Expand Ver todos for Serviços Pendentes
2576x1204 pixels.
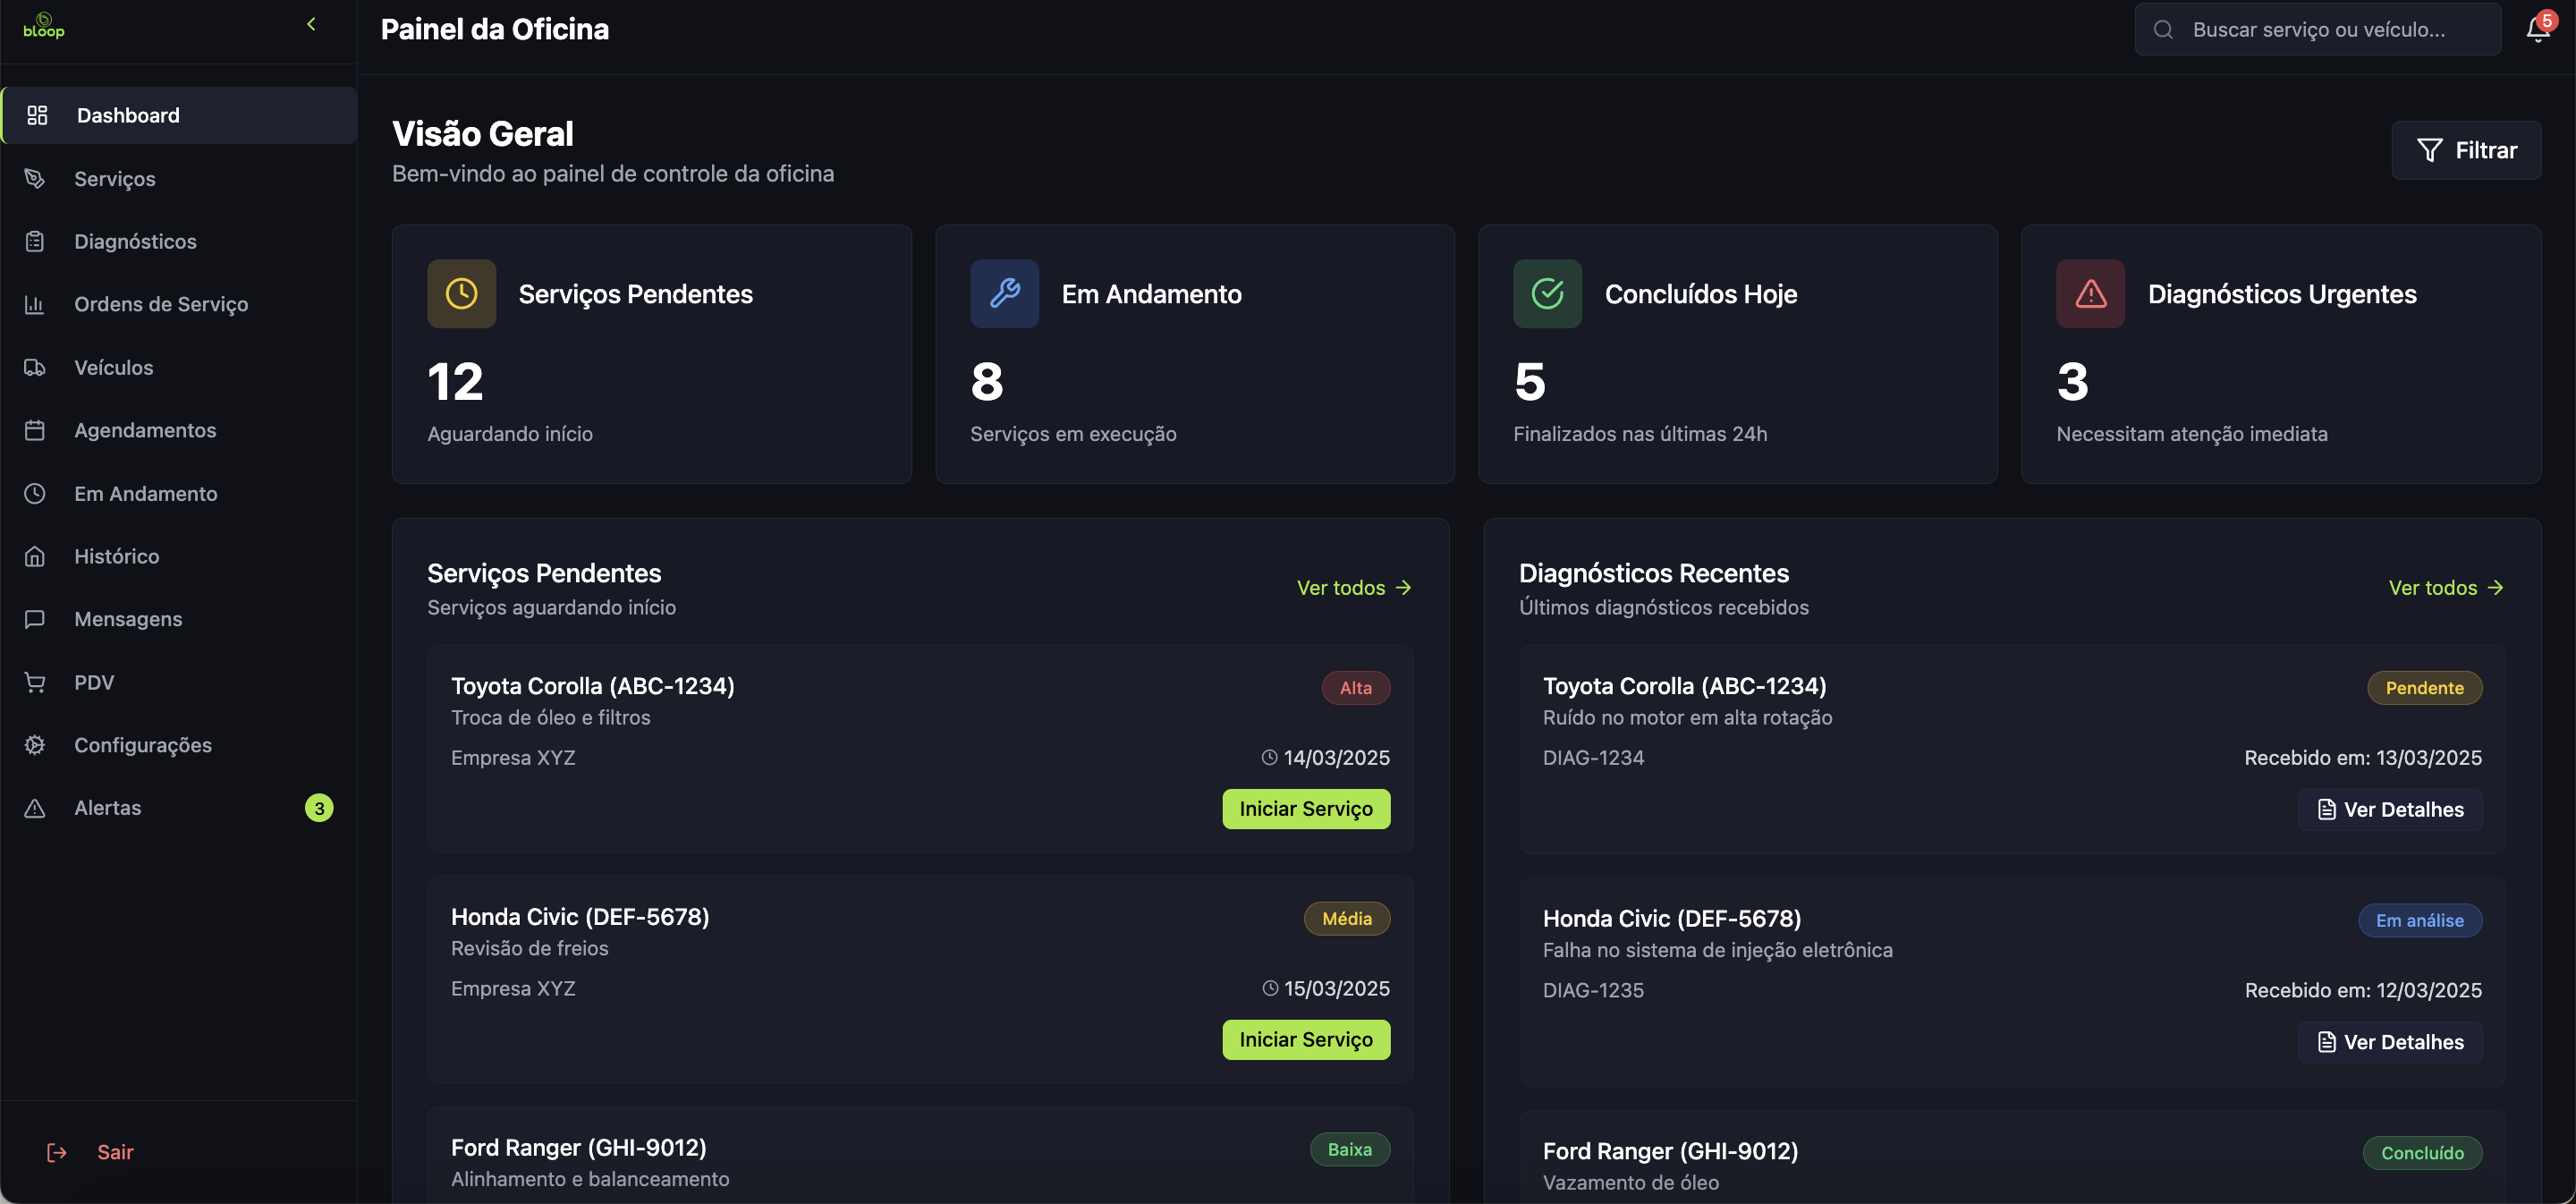pyautogui.click(x=1353, y=588)
